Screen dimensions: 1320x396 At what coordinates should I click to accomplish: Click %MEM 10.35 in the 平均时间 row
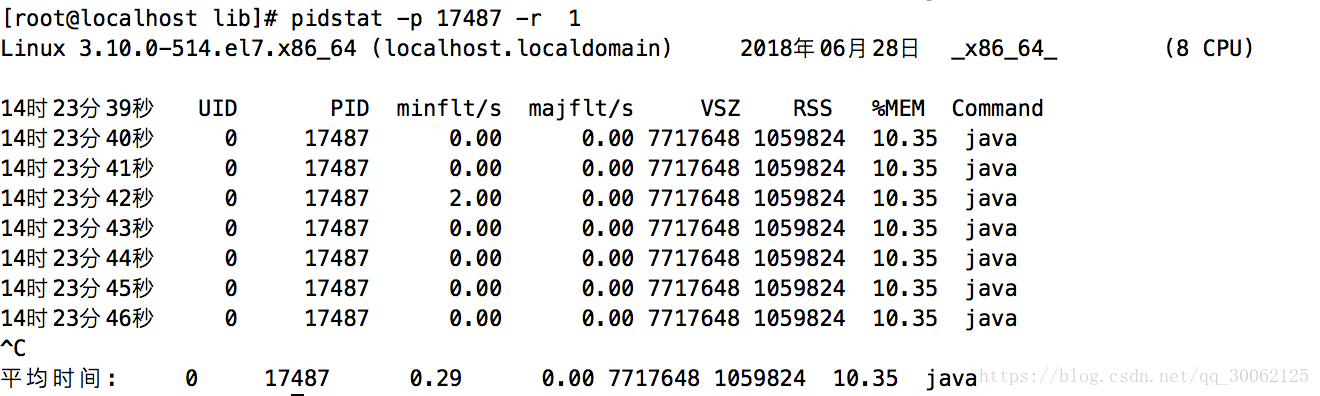[x=865, y=378]
